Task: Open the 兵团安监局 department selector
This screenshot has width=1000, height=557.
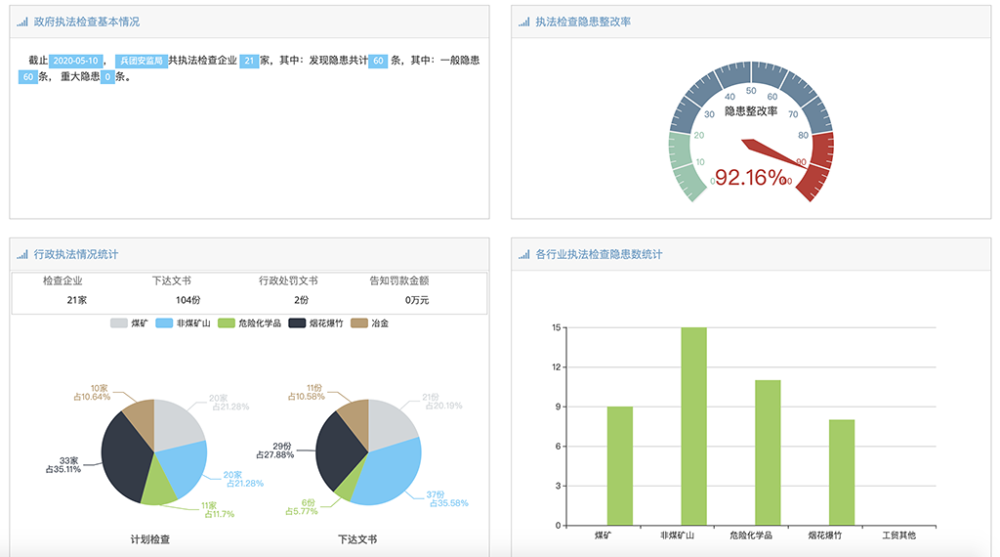Action: click(x=141, y=61)
